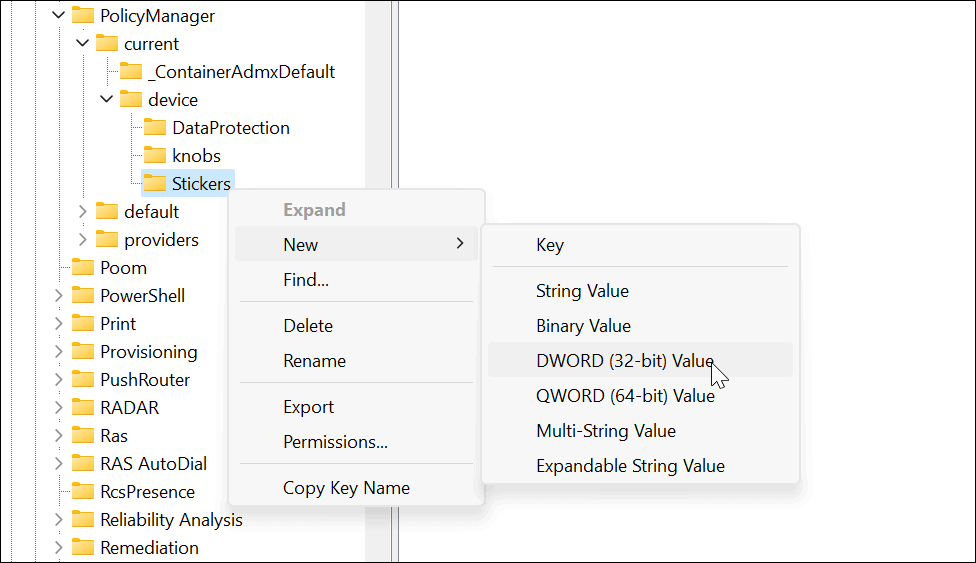Image resolution: width=976 pixels, height=563 pixels.
Task: Create a new Key from the submenu
Action: pyautogui.click(x=550, y=245)
